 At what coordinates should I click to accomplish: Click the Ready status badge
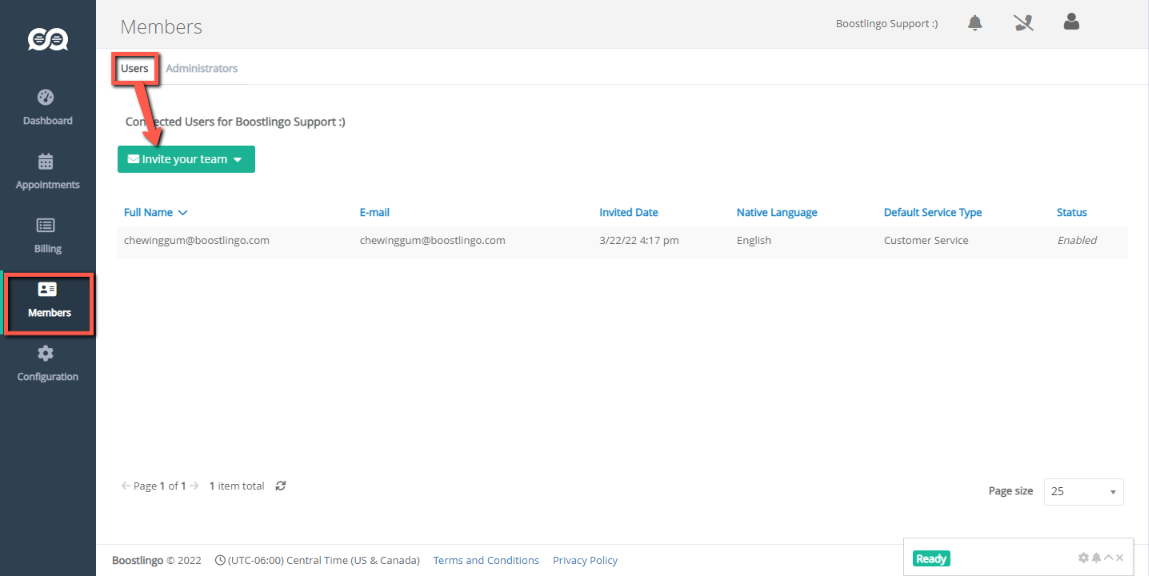[x=931, y=558]
